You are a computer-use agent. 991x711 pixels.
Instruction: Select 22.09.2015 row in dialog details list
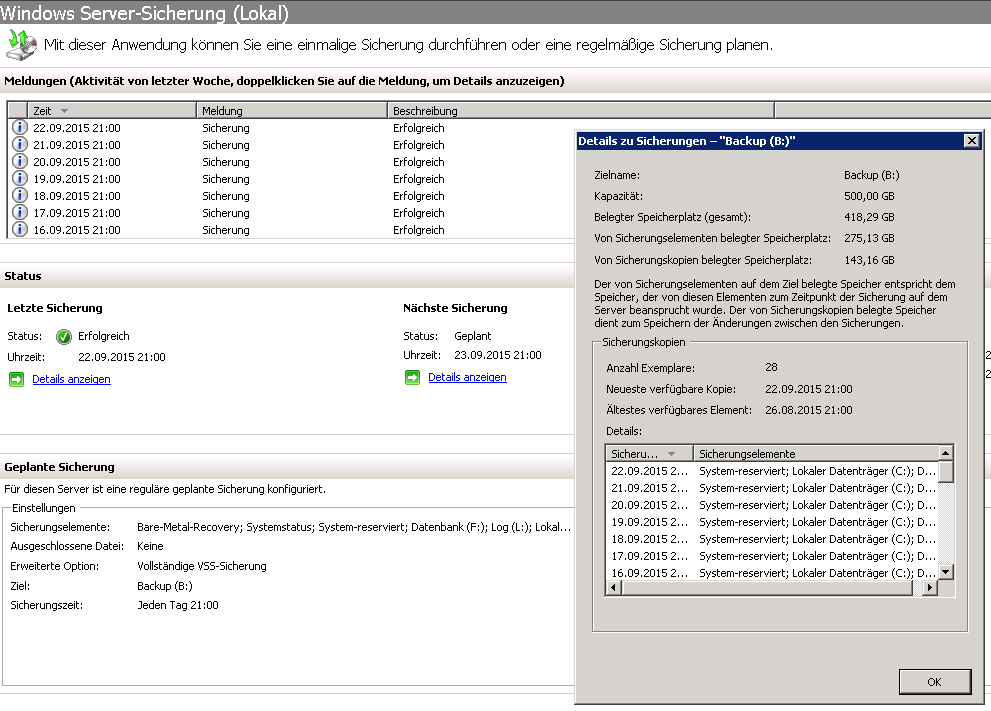point(772,471)
